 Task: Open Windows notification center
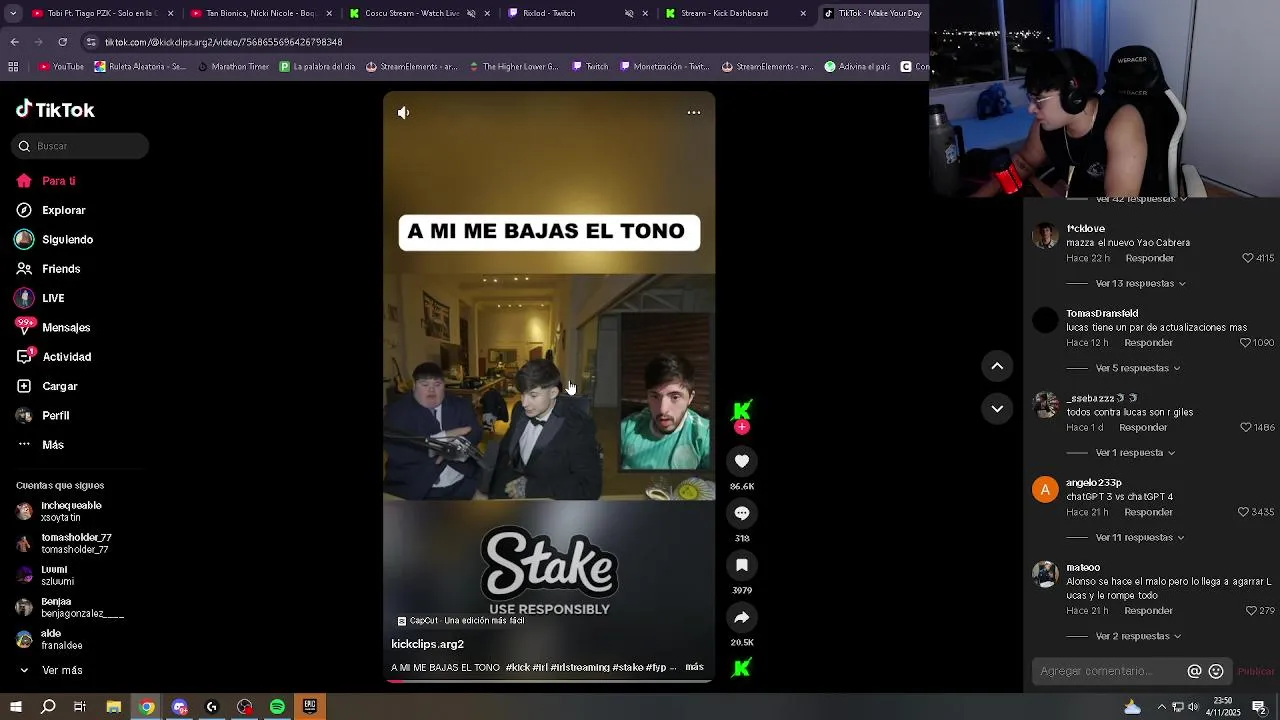point(1259,707)
